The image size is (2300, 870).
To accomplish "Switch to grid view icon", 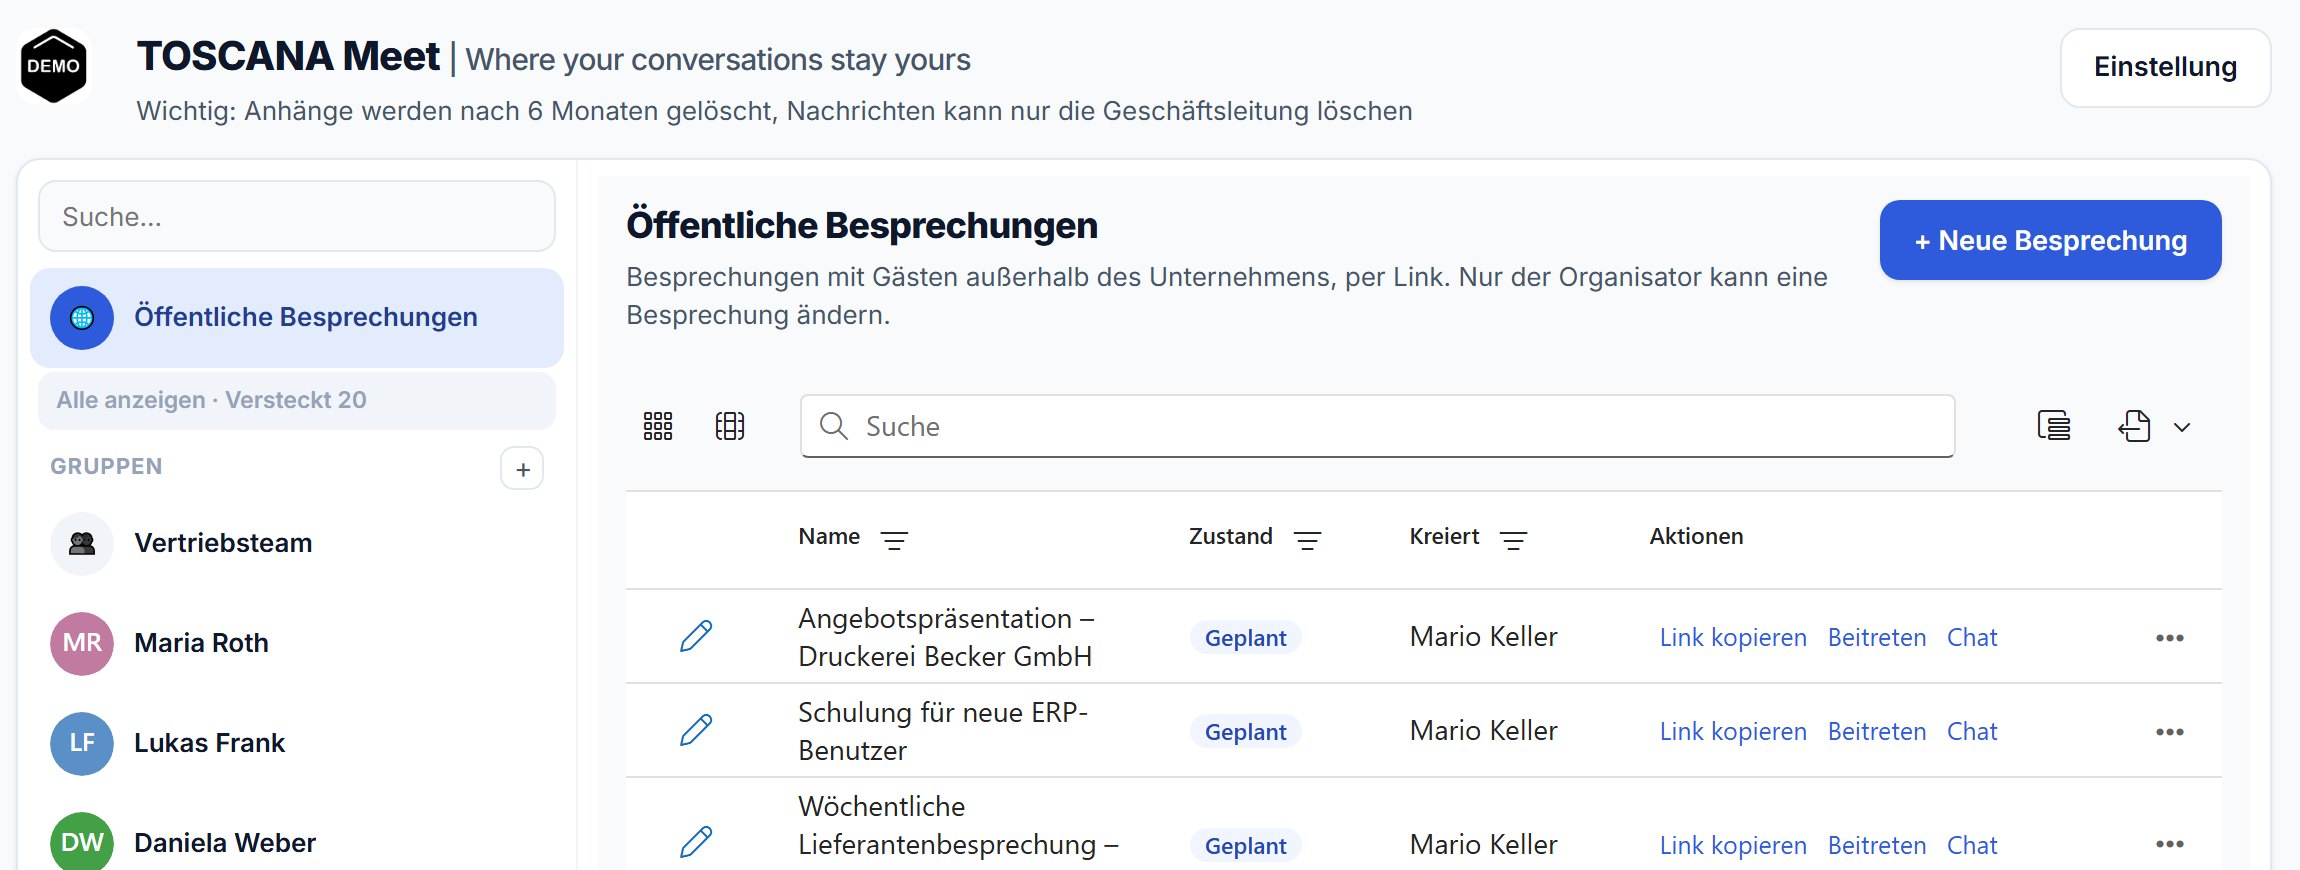I will coord(658,426).
